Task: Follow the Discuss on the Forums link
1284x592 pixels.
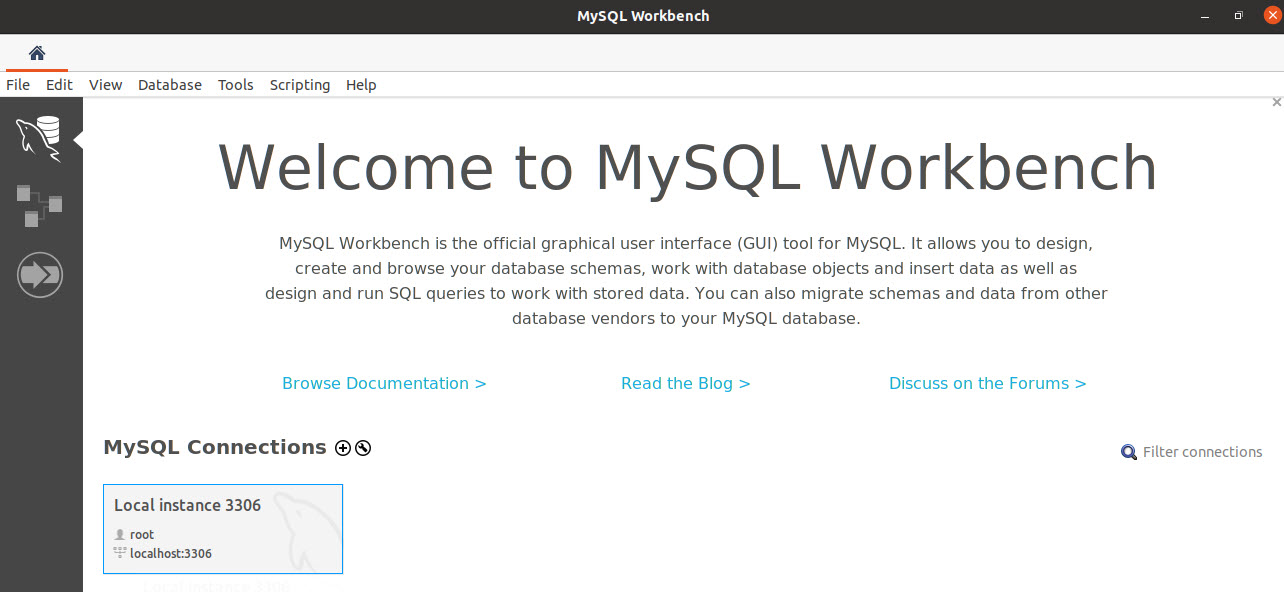Action: point(987,383)
